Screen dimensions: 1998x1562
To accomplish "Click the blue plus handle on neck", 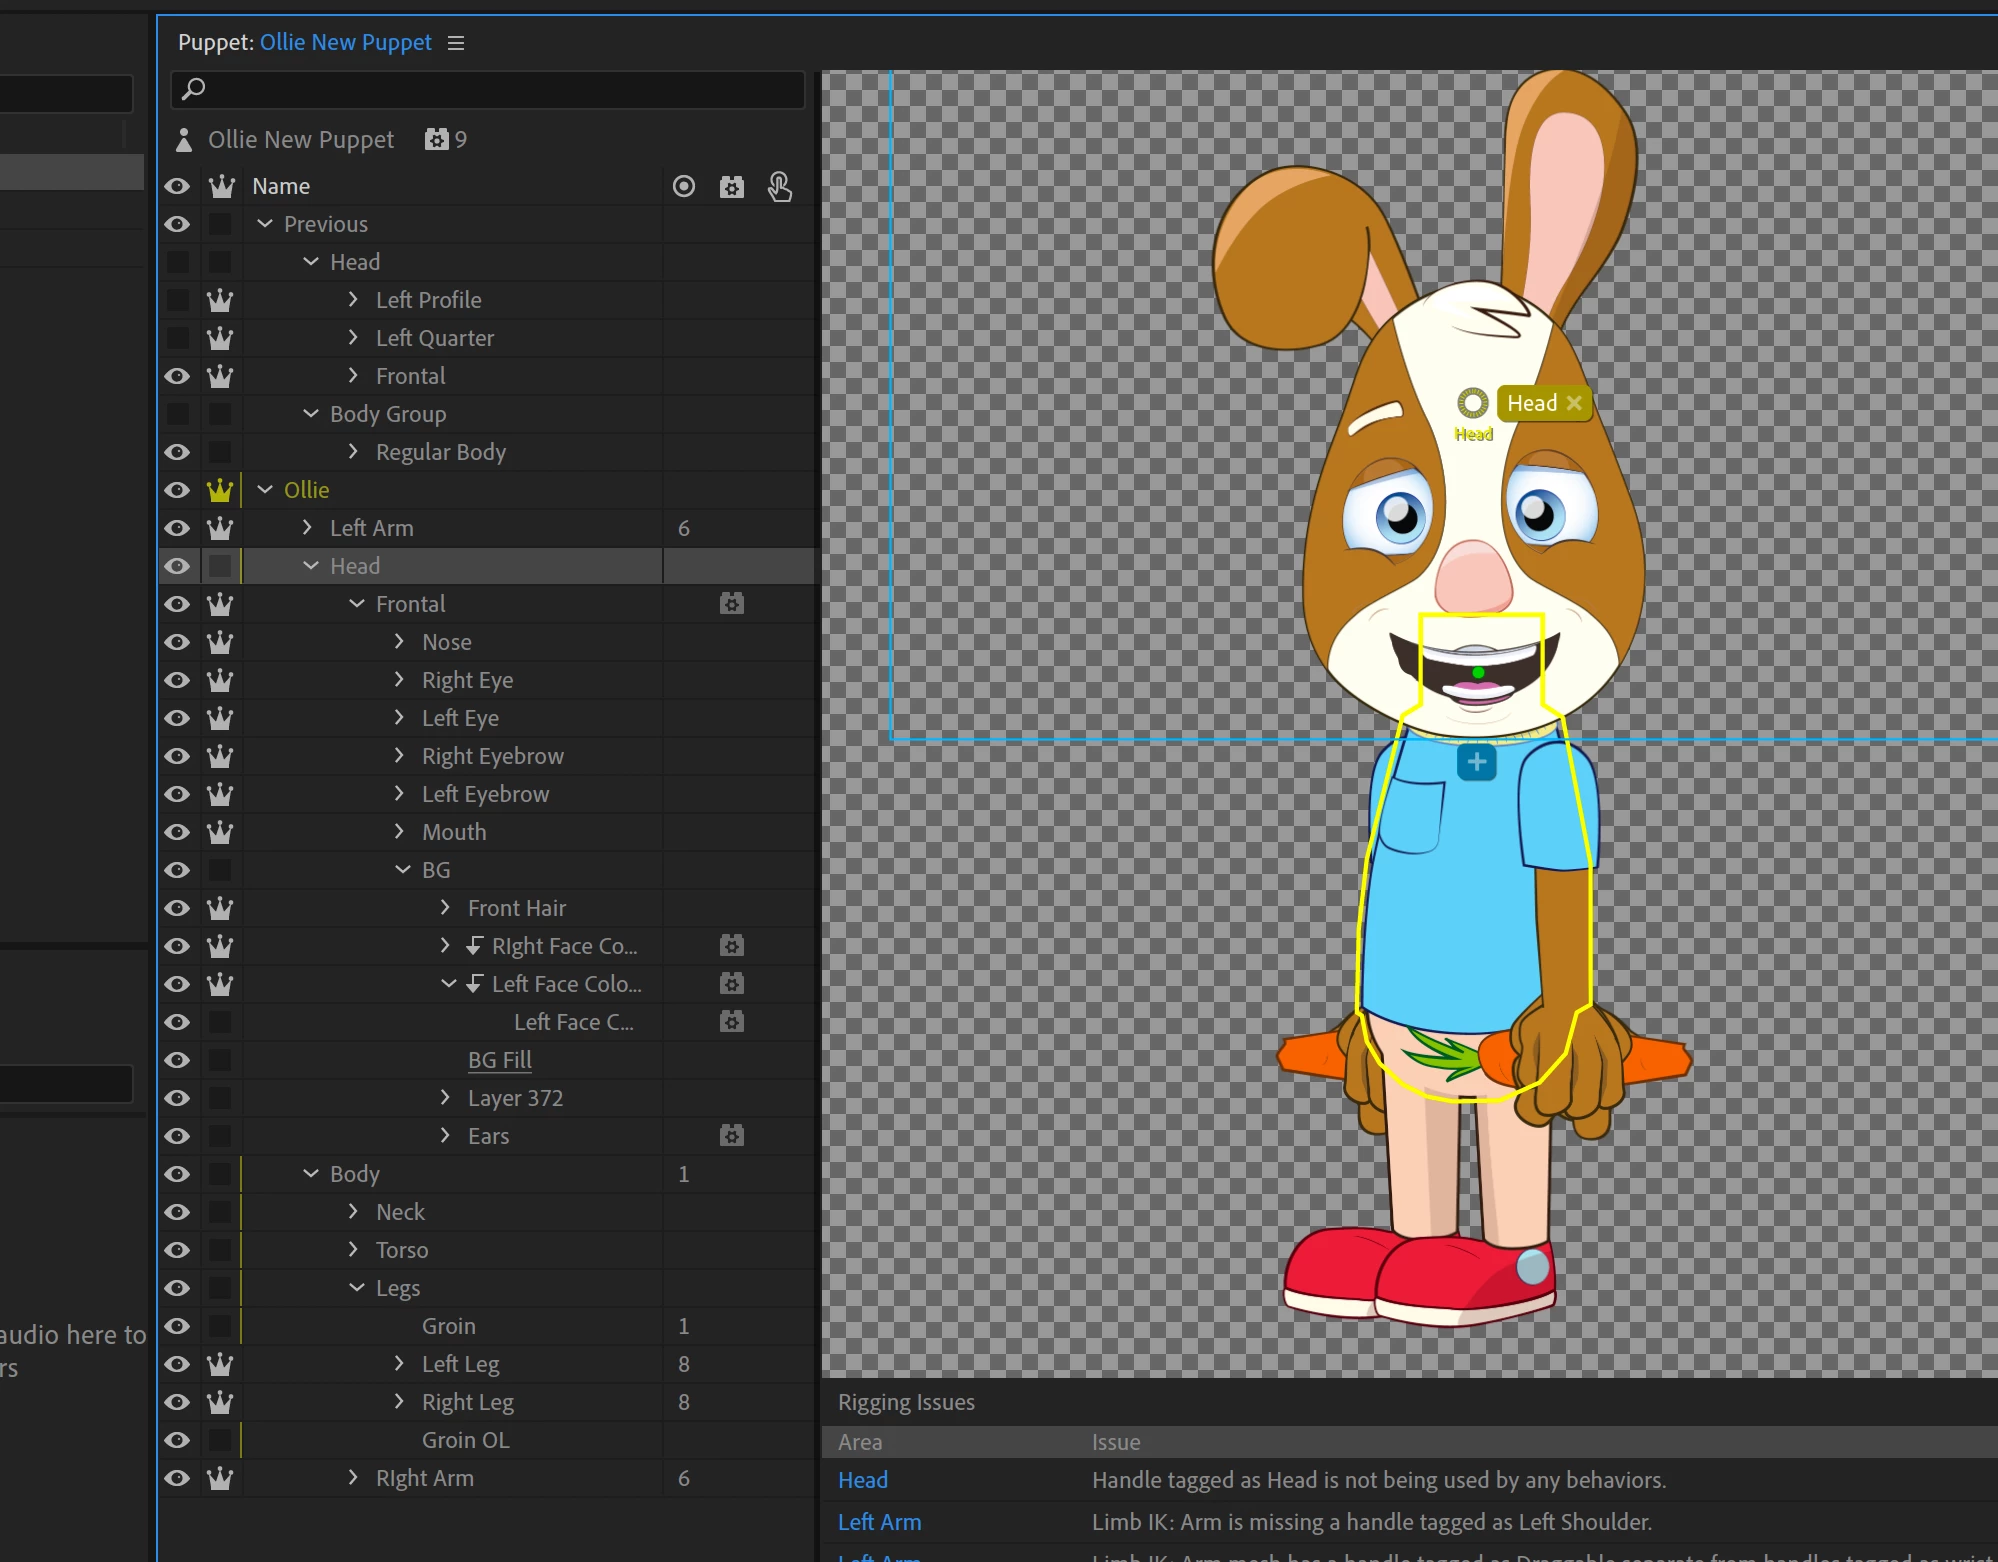I will pos(1476,762).
